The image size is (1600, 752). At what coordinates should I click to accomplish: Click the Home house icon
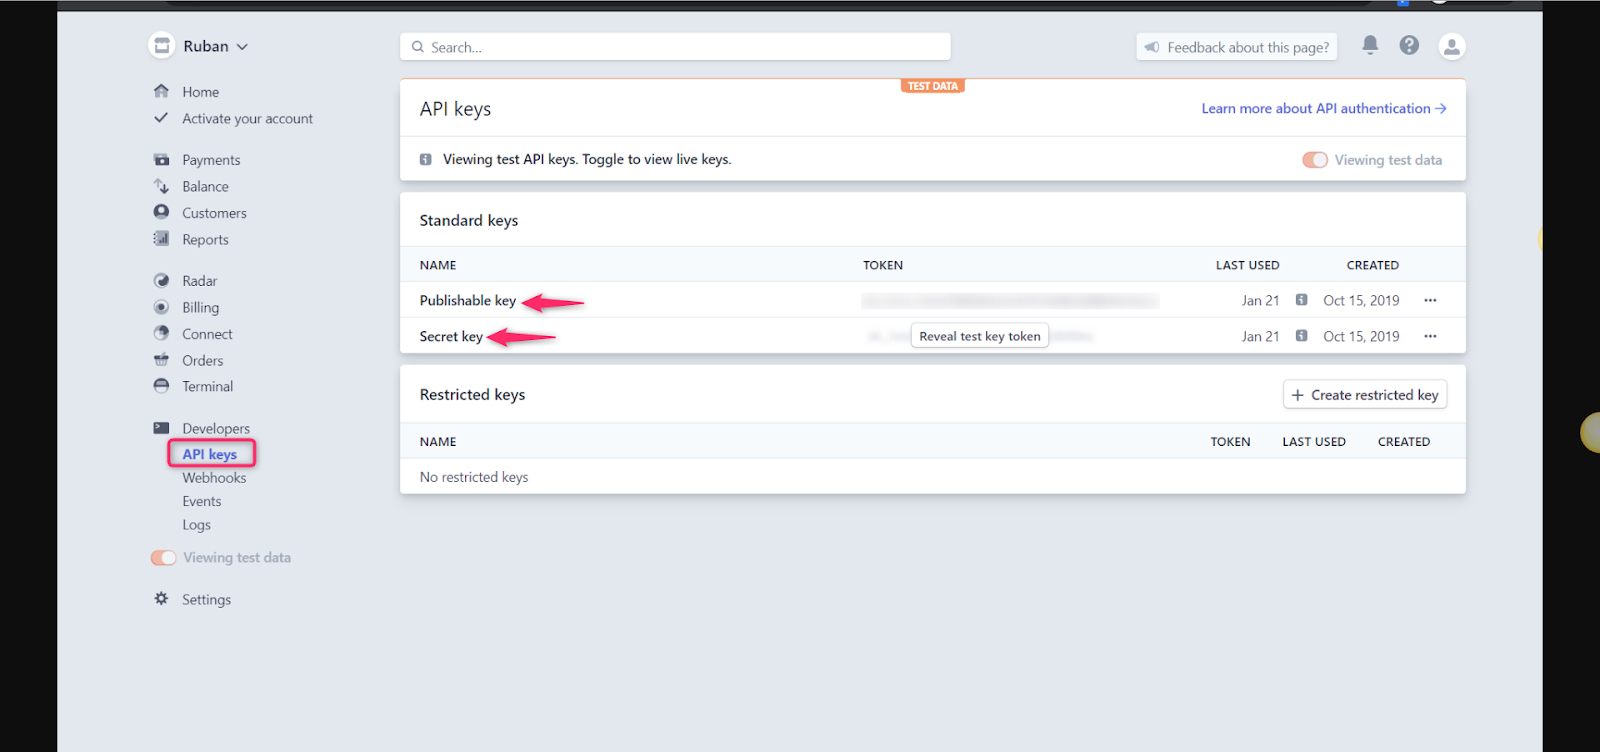tap(161, 91)
